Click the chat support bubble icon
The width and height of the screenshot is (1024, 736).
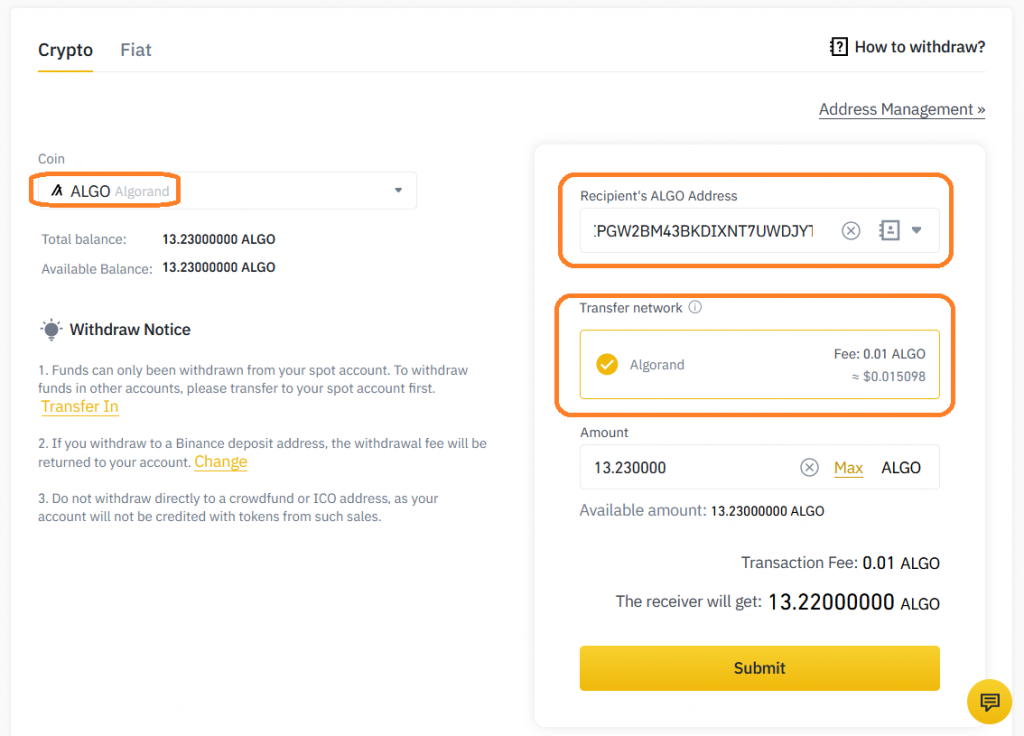click(989, 701)
